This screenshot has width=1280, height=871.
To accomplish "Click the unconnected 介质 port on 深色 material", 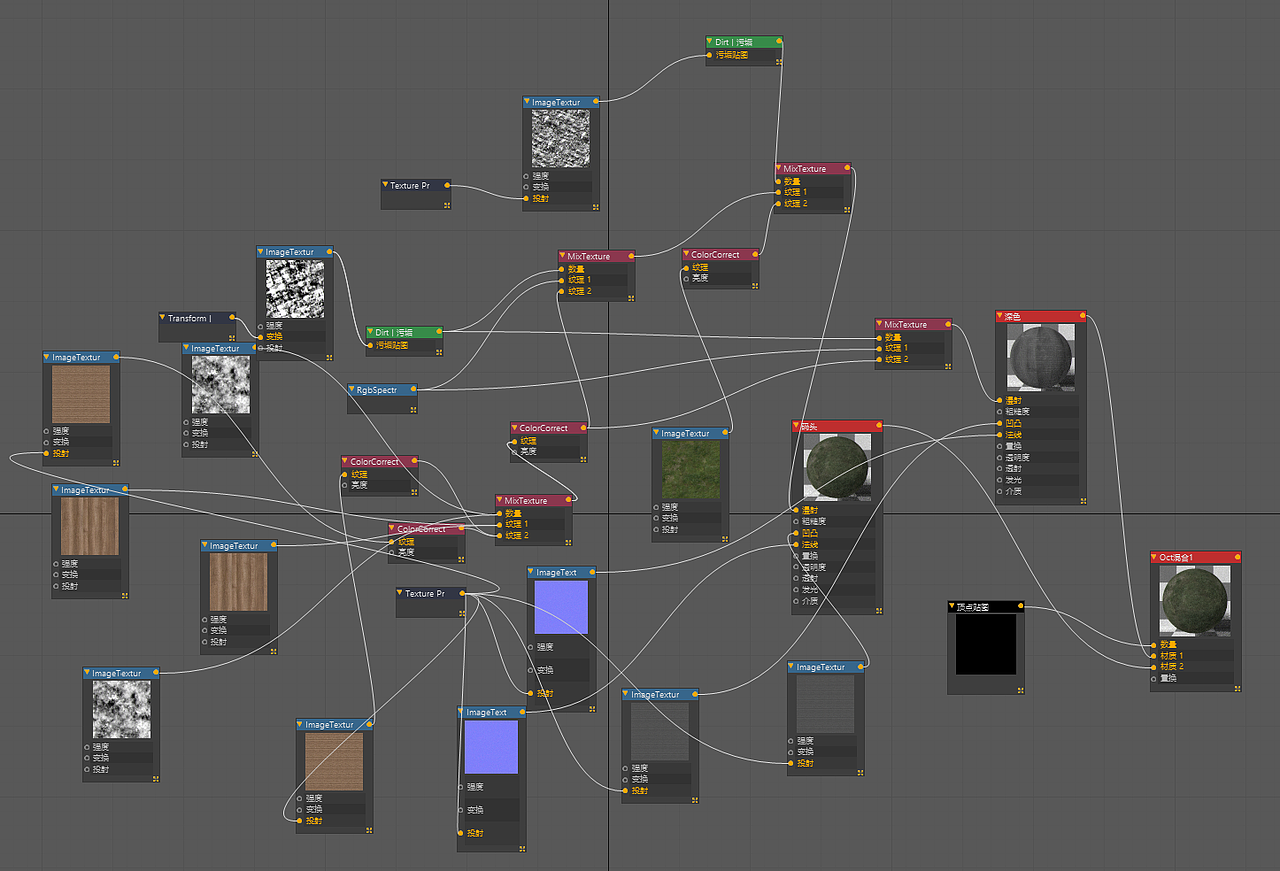I will tap(998, 491).
